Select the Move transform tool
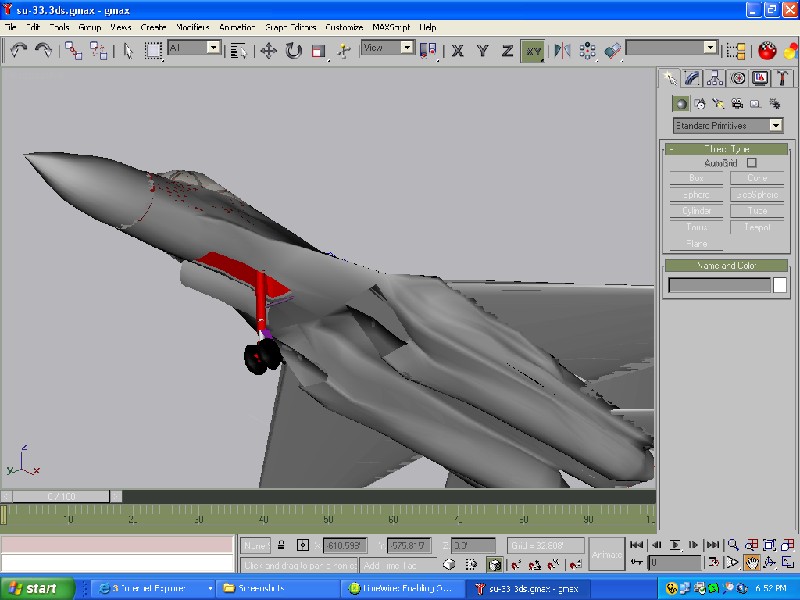Image resolution: width=800 pixels, height=600 pixels. pyautogui.click(x=269, y=50)
